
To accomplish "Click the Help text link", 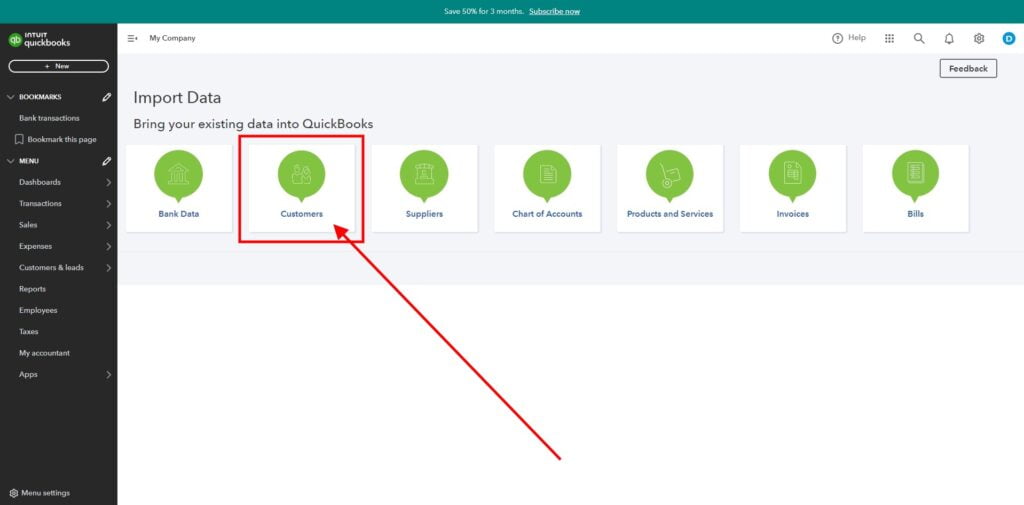I will pos(857,38).
